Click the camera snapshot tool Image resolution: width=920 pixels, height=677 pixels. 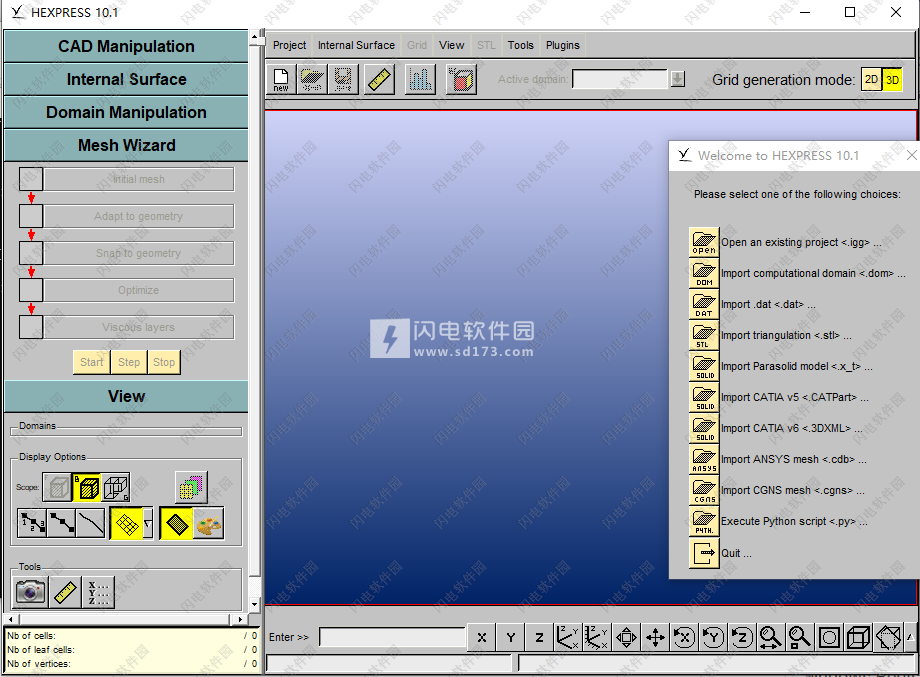tap(31, 591)
